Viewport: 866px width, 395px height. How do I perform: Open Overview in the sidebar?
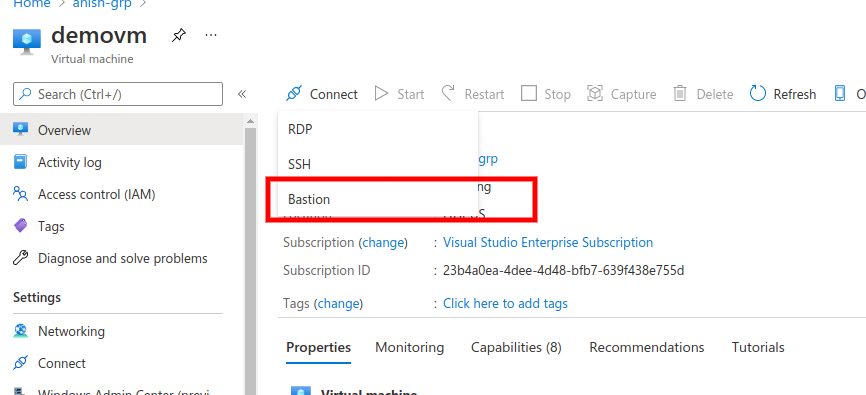(x=122, y=130)
